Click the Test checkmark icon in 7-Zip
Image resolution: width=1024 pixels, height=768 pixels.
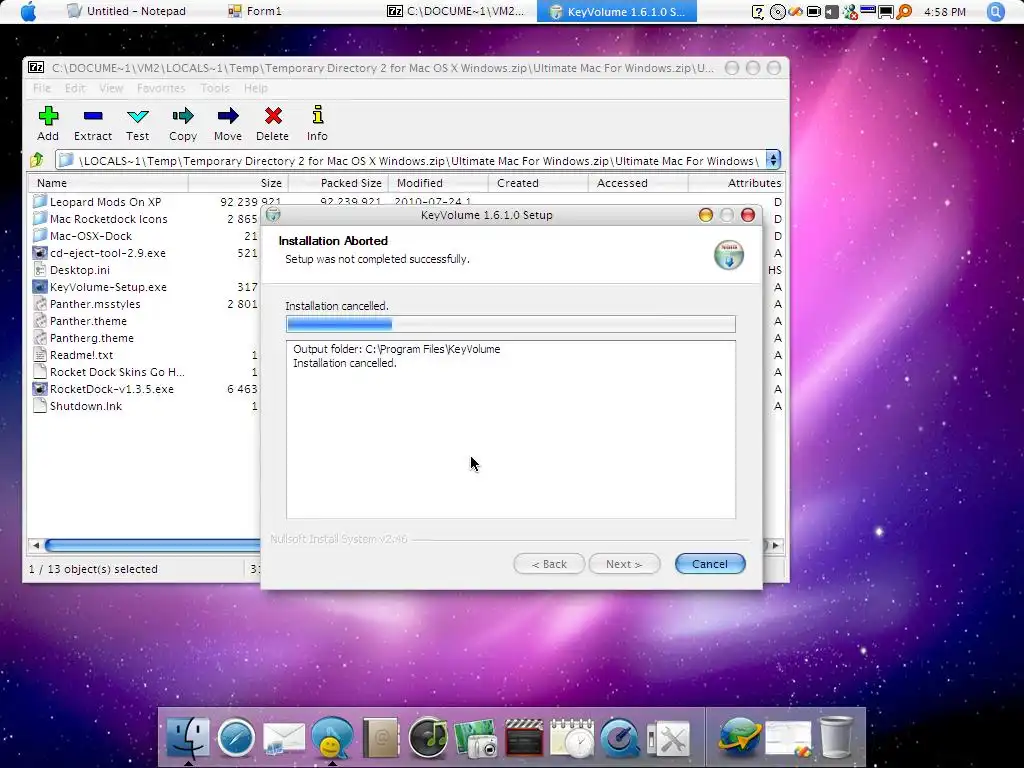pyautogui.click(x=138, y=116)
